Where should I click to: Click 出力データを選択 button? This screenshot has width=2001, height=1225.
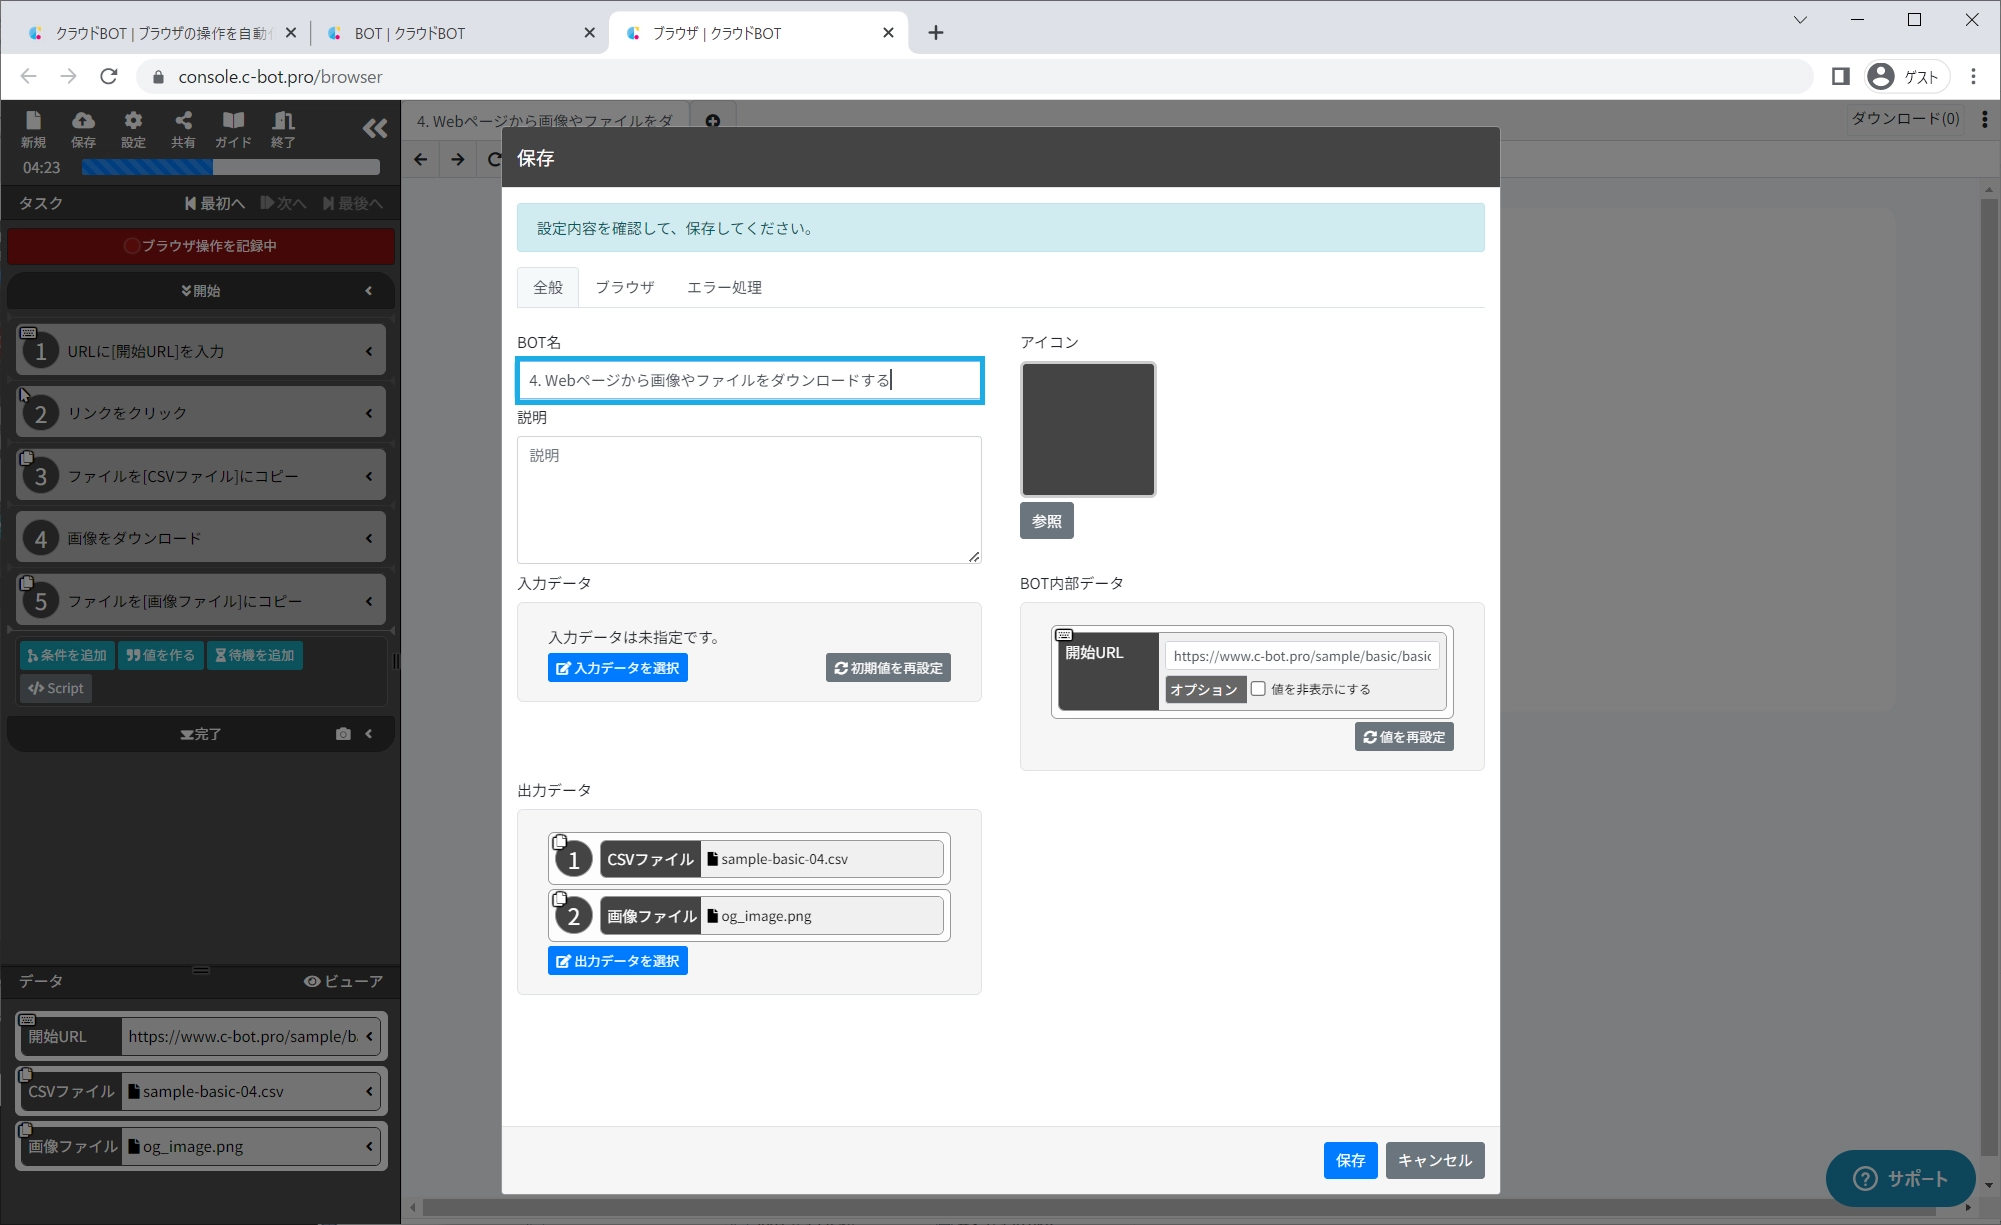coord(617,961)
